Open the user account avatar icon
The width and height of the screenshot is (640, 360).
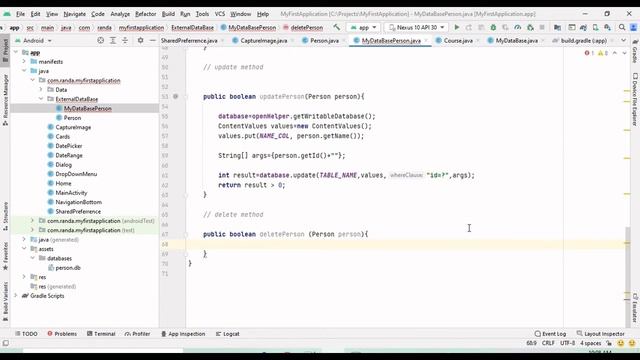coord(633,27)
